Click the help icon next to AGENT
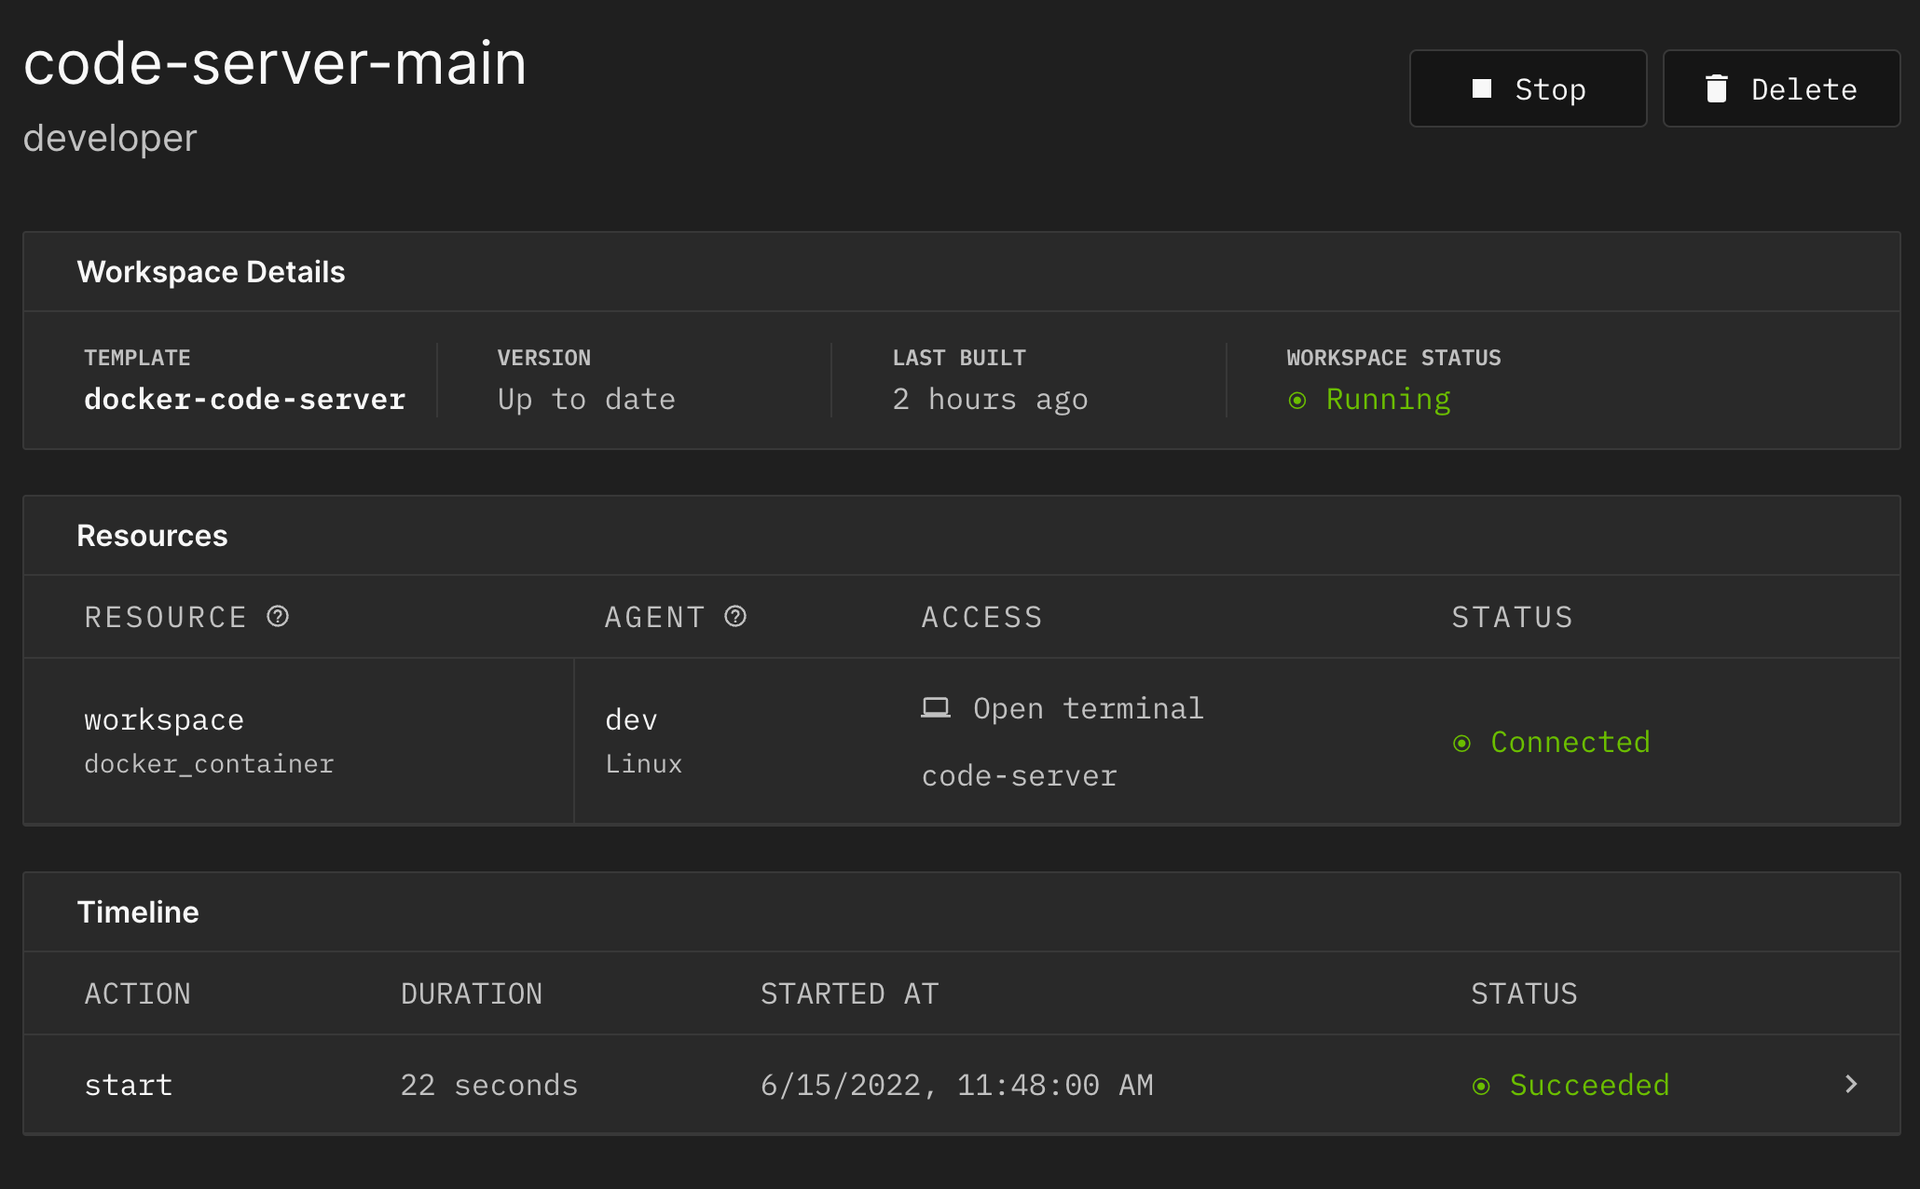The height and width of the screenshot is (1189, 1920). click(735, 616)
